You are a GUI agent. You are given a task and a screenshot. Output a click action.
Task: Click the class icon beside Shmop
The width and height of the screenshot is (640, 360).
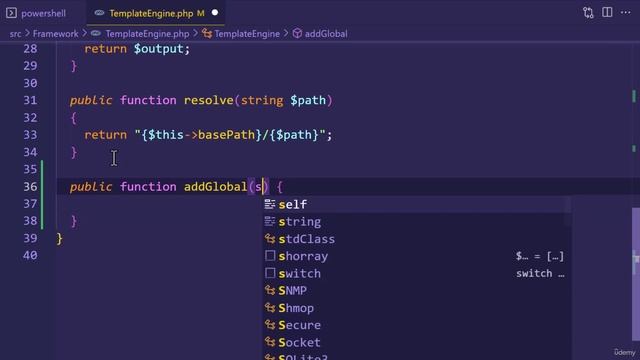pyautogui.click(x=270, y=307)
